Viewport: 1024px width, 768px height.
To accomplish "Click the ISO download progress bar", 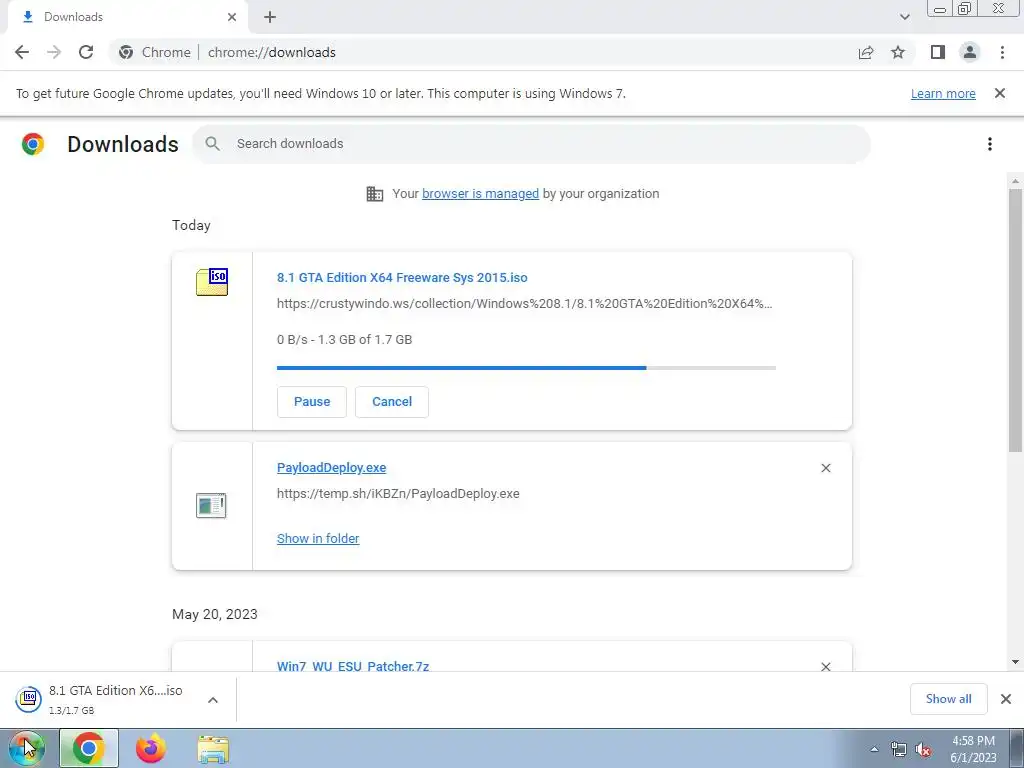I will pyautogui.click(x=526, y=368).
